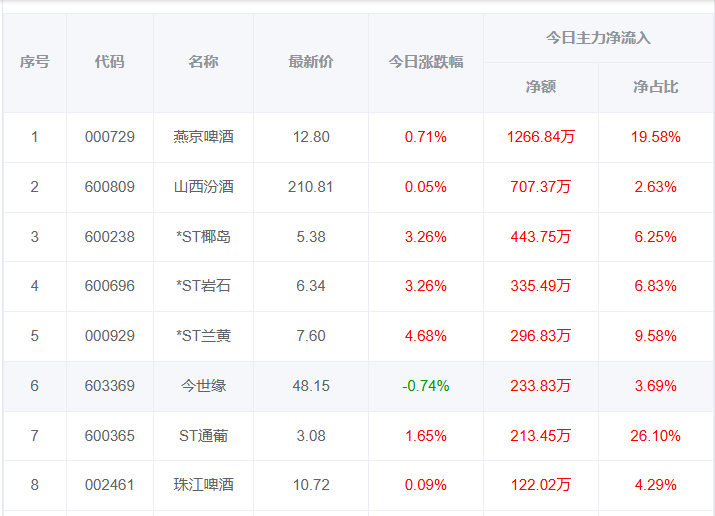
Task: Click the 213.45万 net amount
Action: [x=541, y=436]
